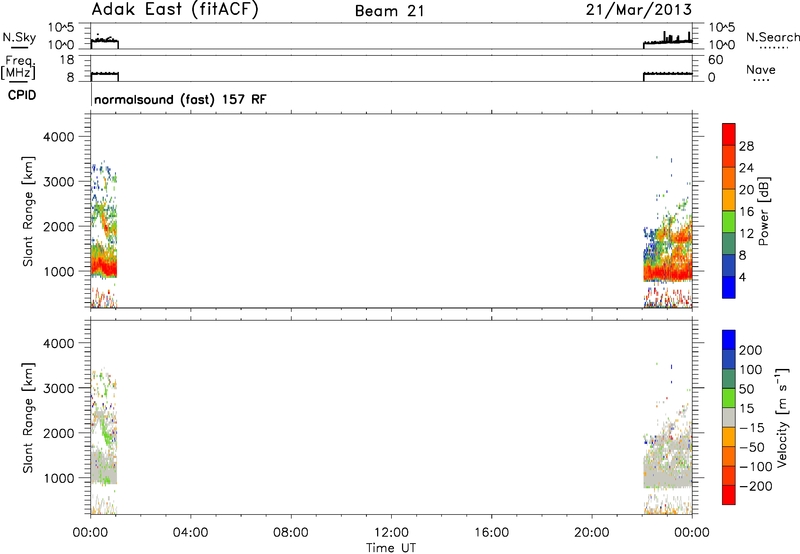Click the -200 velocity colorbar label

click(756, 486)
